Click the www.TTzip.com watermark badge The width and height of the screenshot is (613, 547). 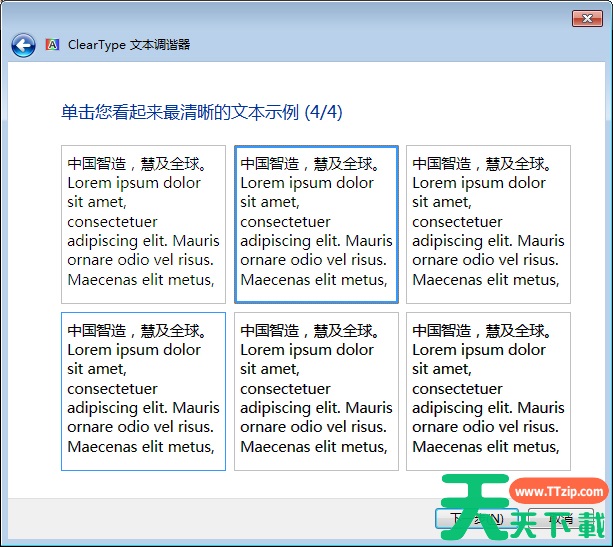558,492
